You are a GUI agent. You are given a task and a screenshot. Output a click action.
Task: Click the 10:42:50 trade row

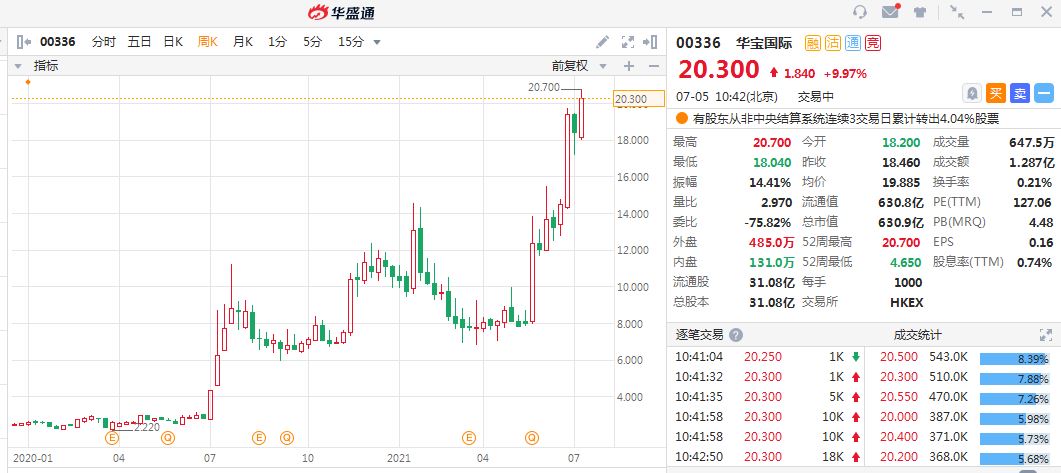(x=768, y=457)
